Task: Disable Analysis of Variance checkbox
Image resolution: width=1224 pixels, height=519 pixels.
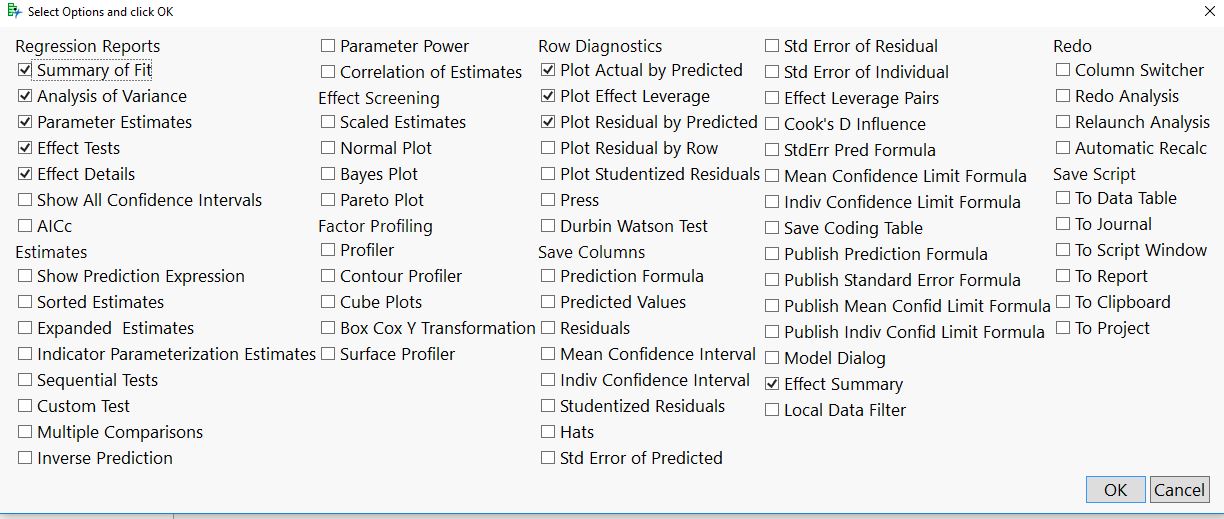Action: [x=25, y=97]
